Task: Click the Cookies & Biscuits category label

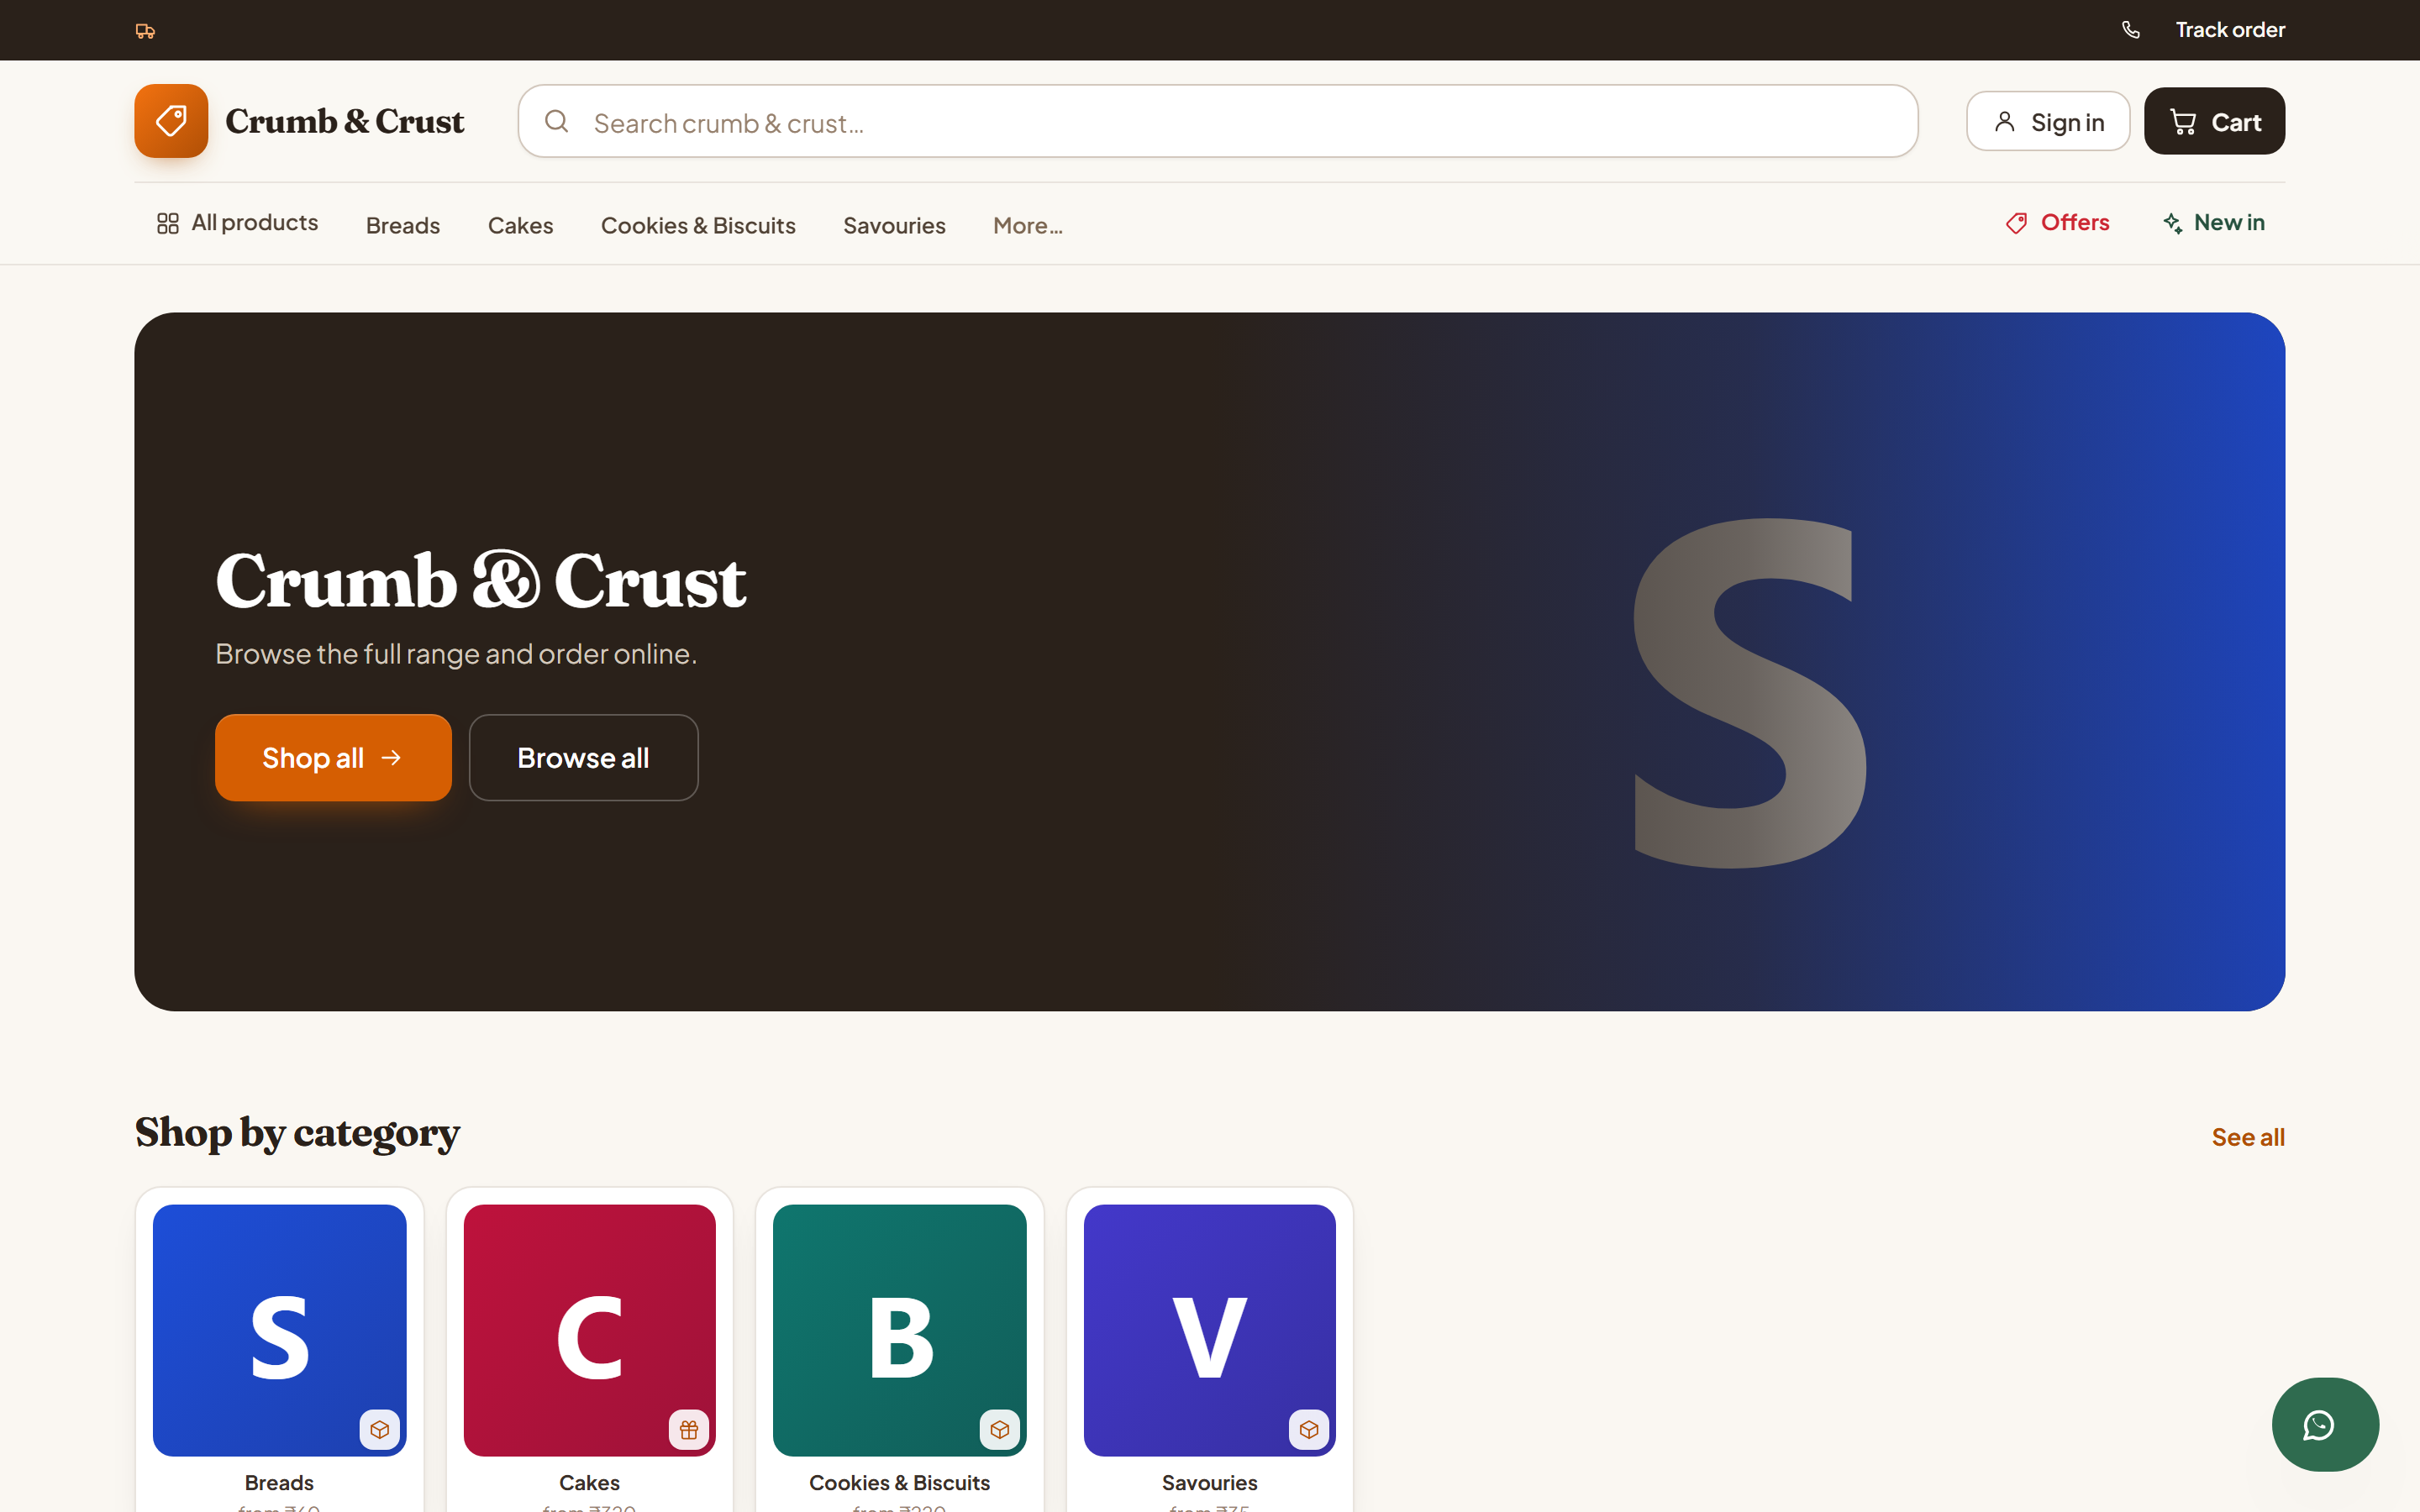Action: coord(899,1482)
